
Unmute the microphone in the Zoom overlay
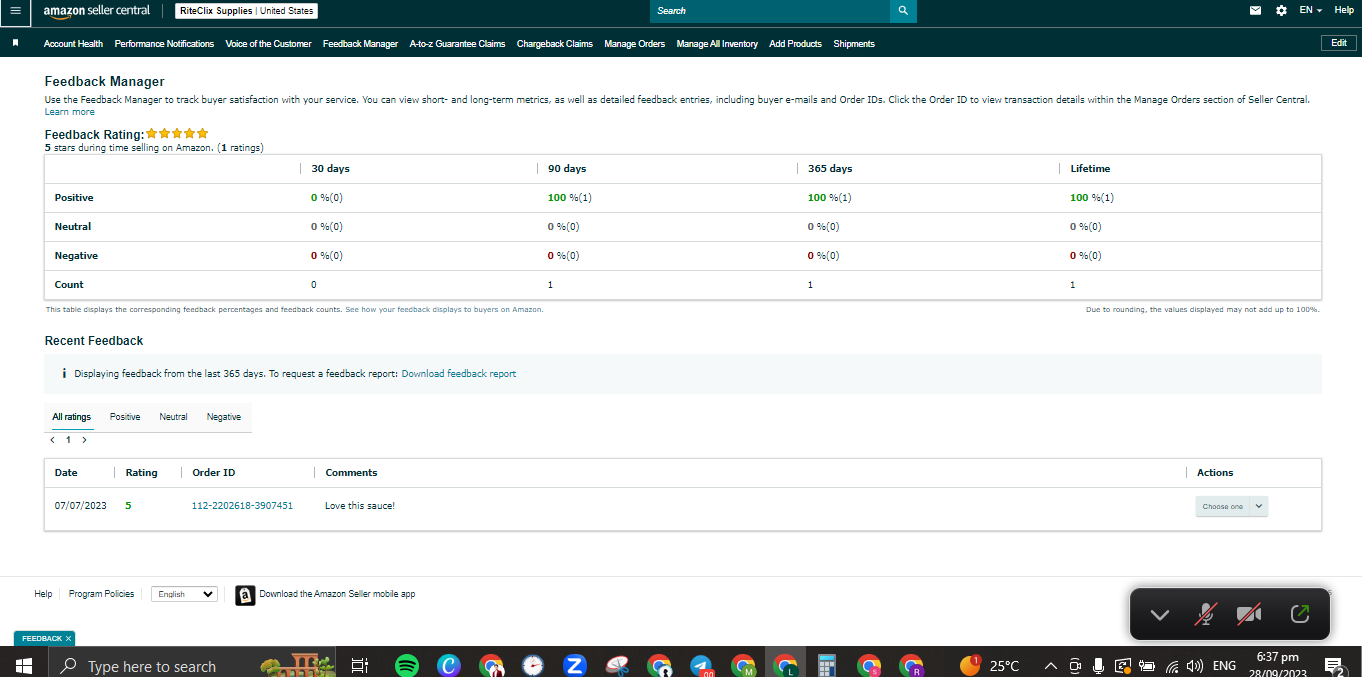1206,614
